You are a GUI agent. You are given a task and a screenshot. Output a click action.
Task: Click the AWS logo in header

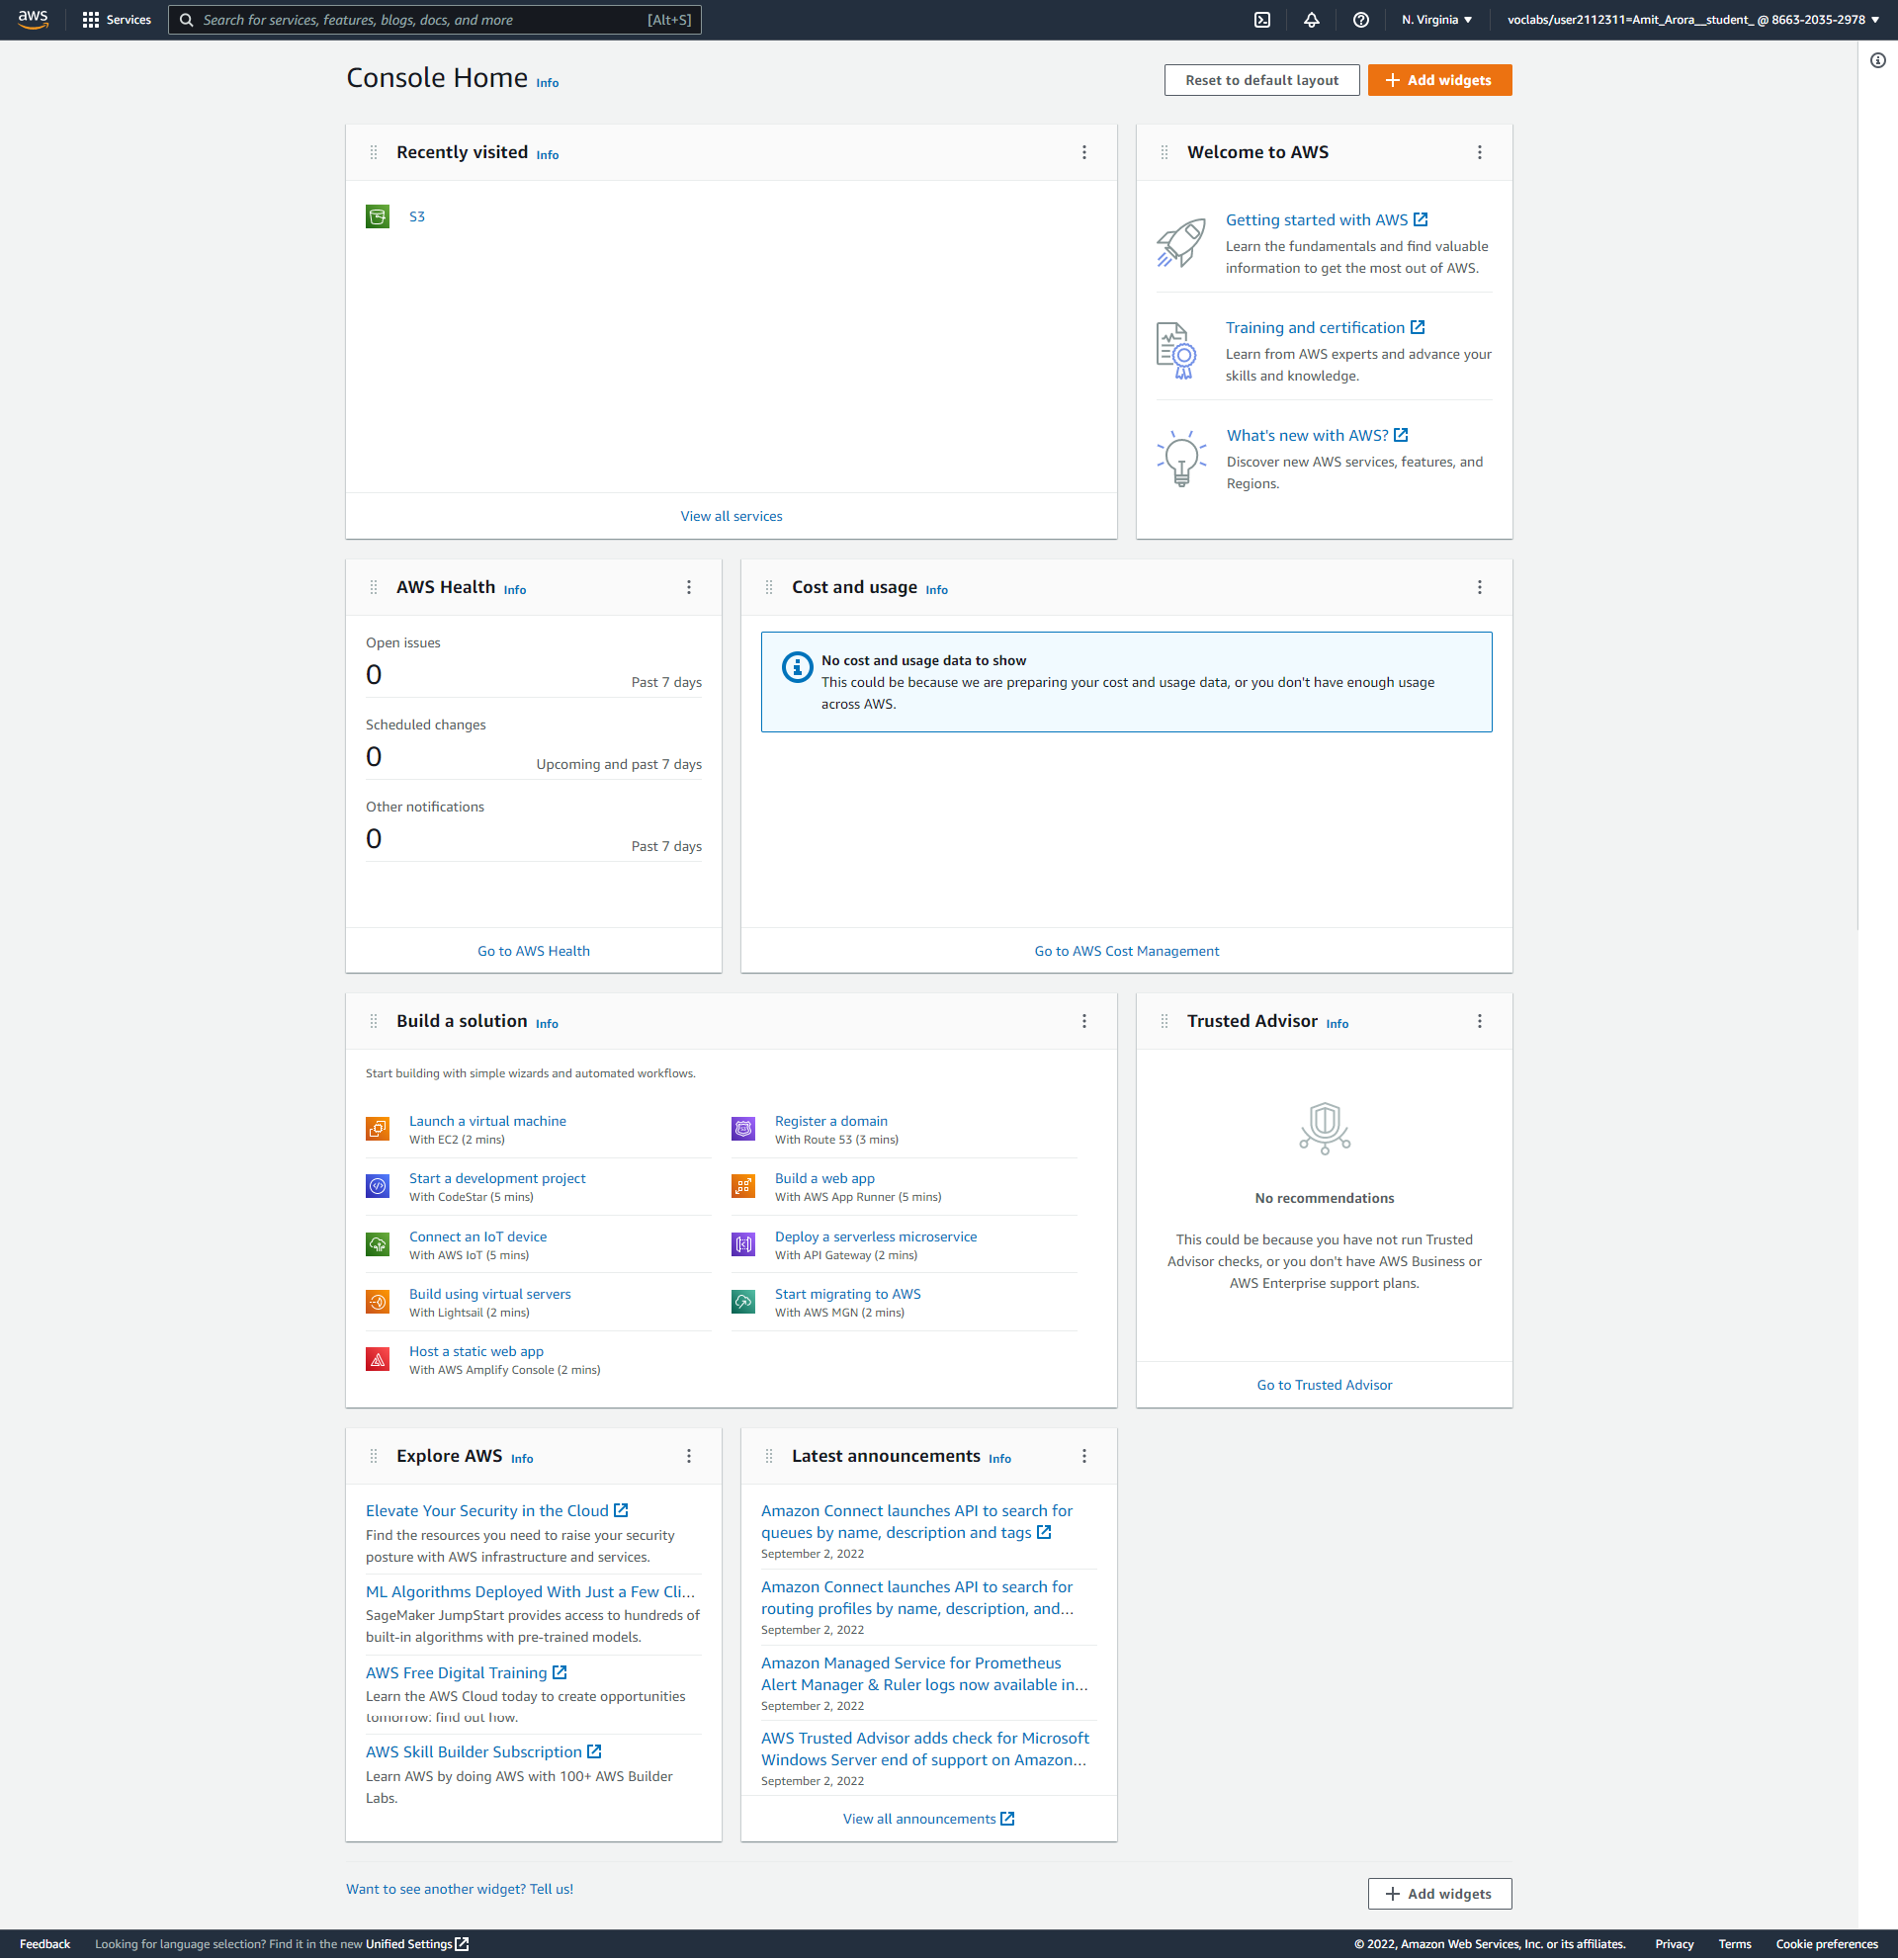point(33,19)
